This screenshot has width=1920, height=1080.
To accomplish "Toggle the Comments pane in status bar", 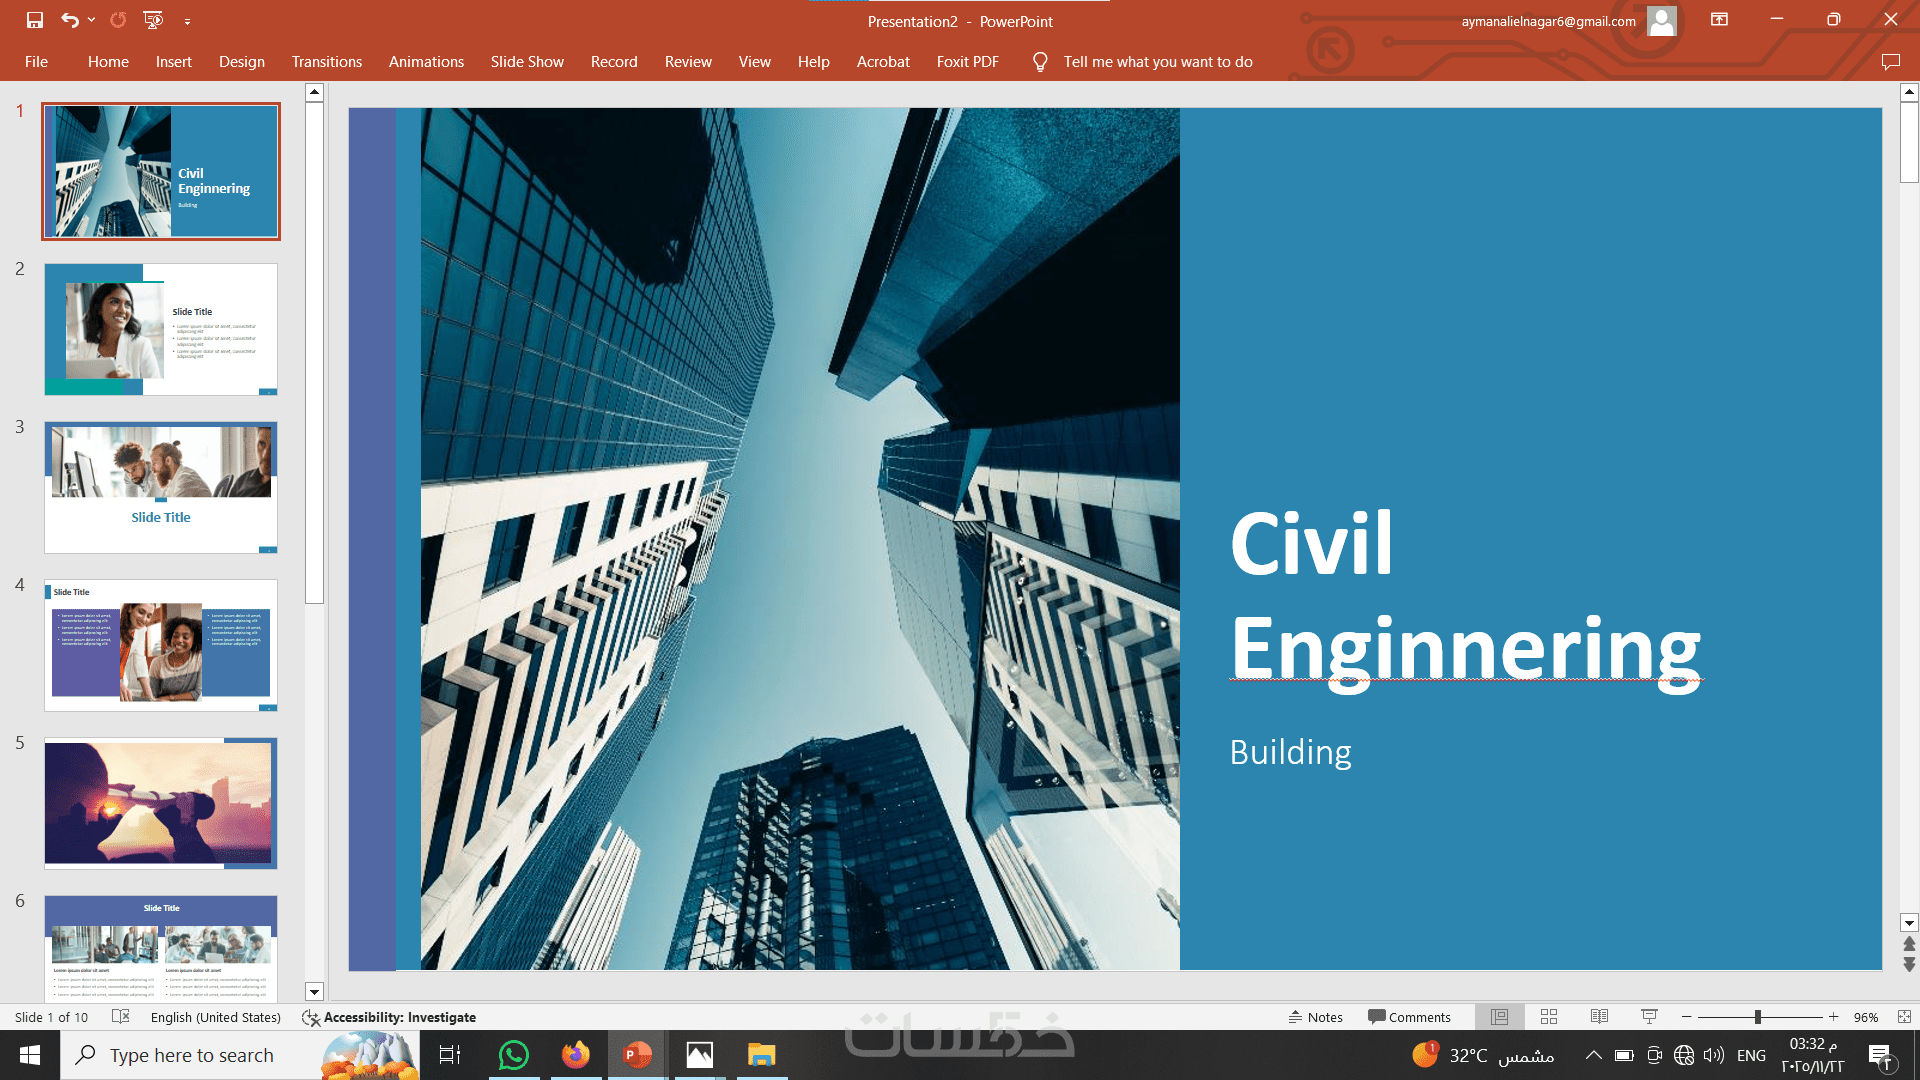I will point(1409,1017).
